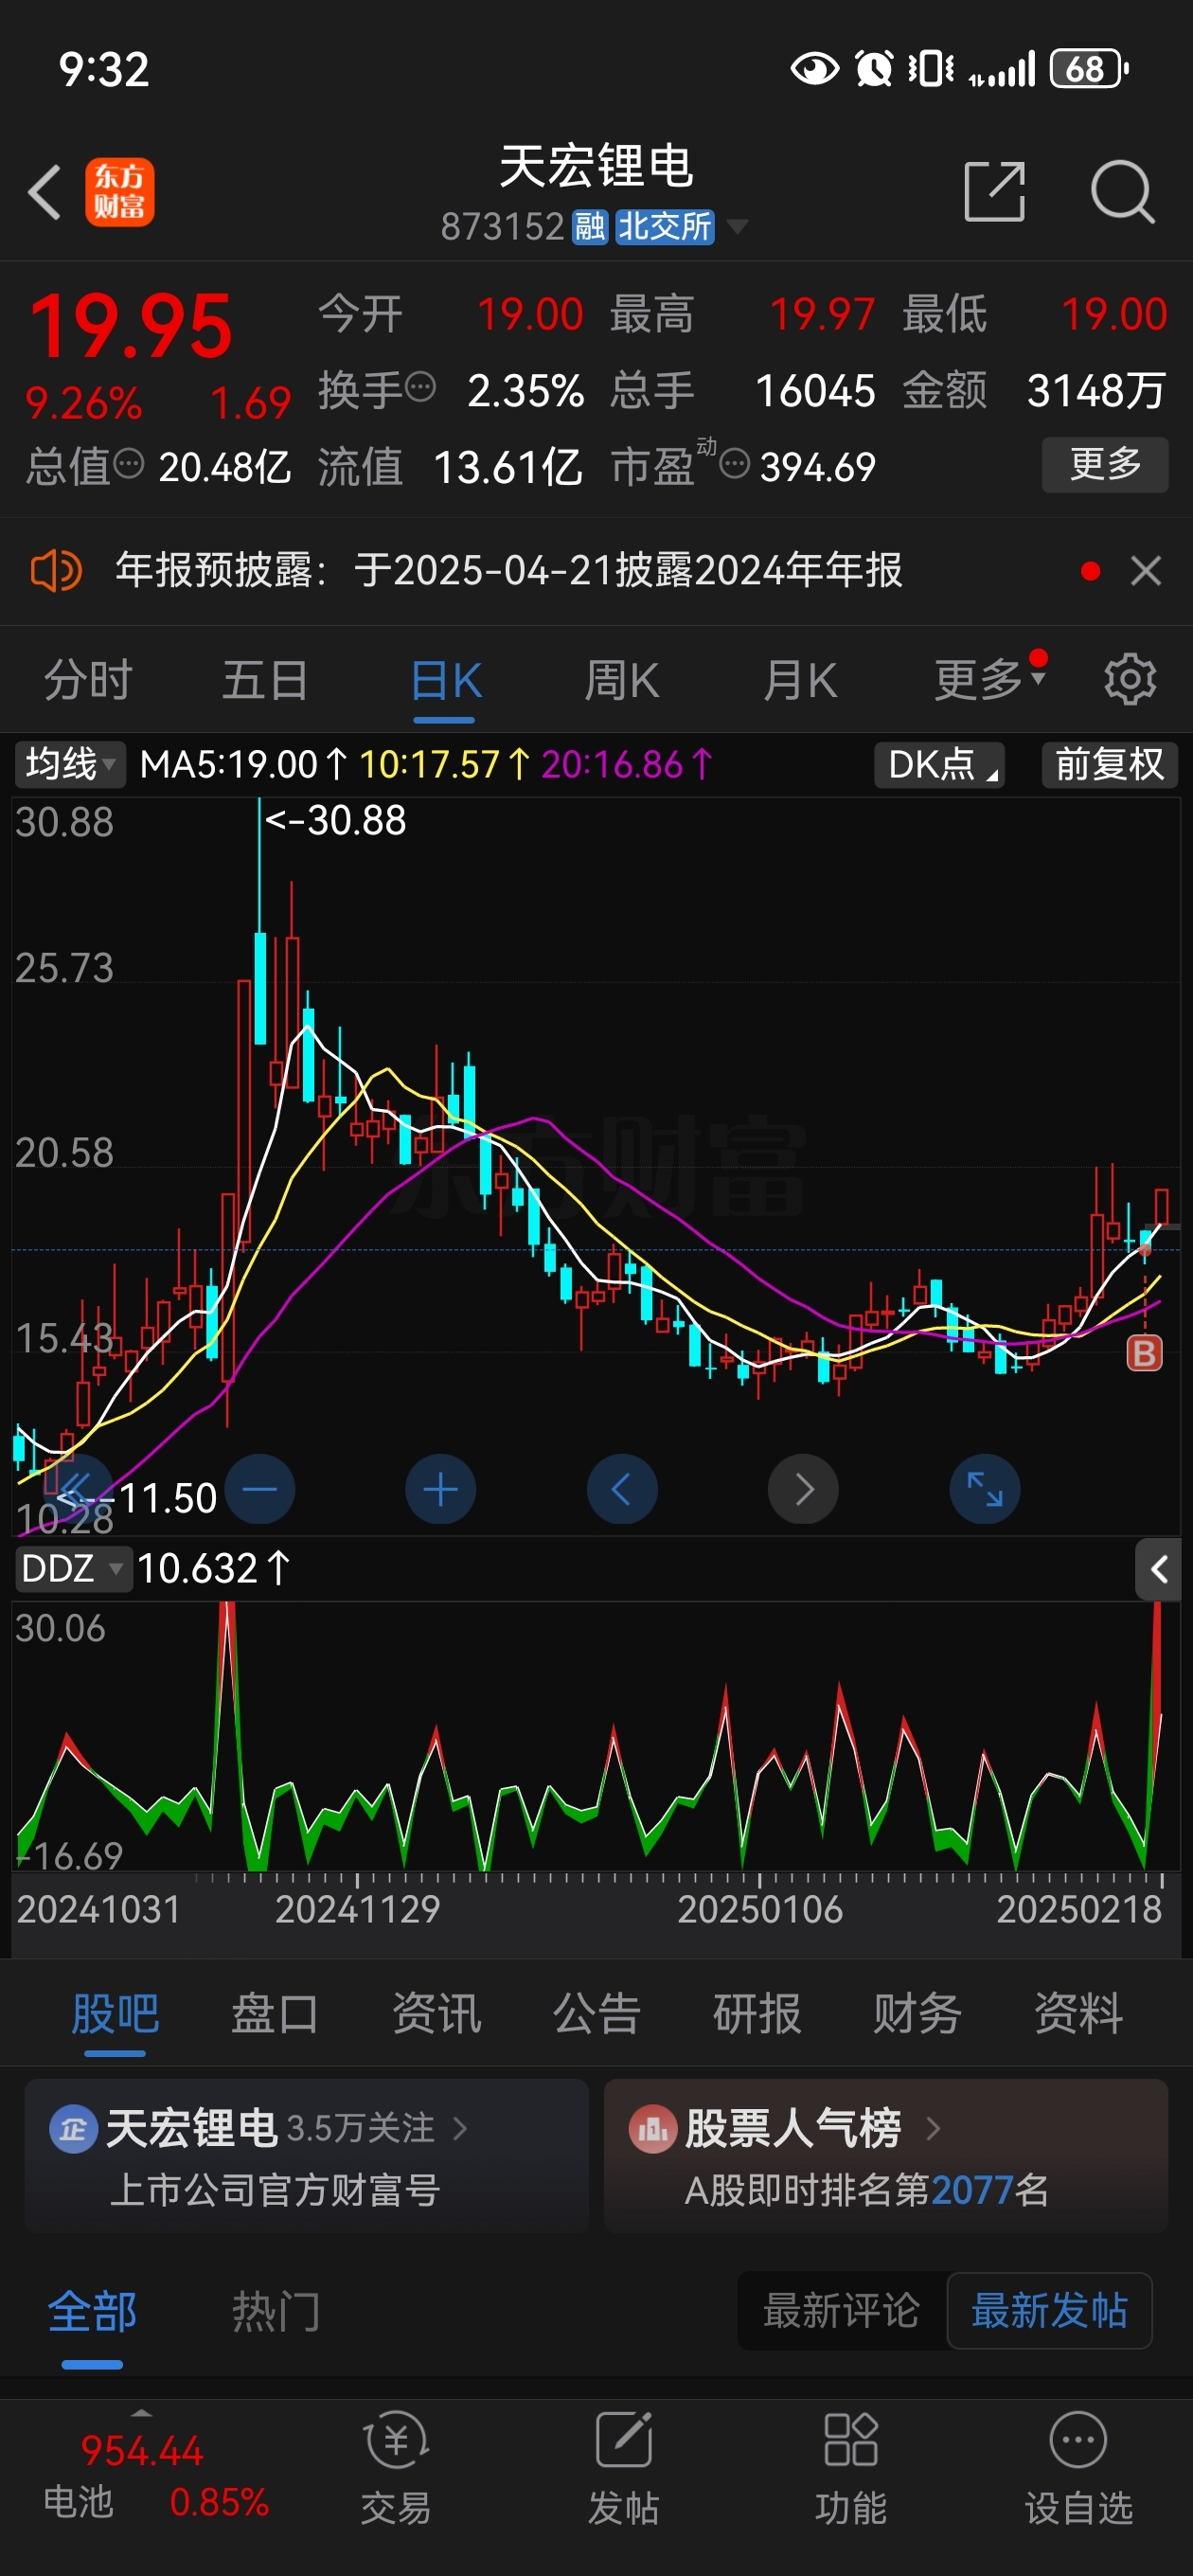Image resolution: width=1193 pixels, height=2576 pixels.
Task: Tap 总值 info icon
Action: (130, 463)
